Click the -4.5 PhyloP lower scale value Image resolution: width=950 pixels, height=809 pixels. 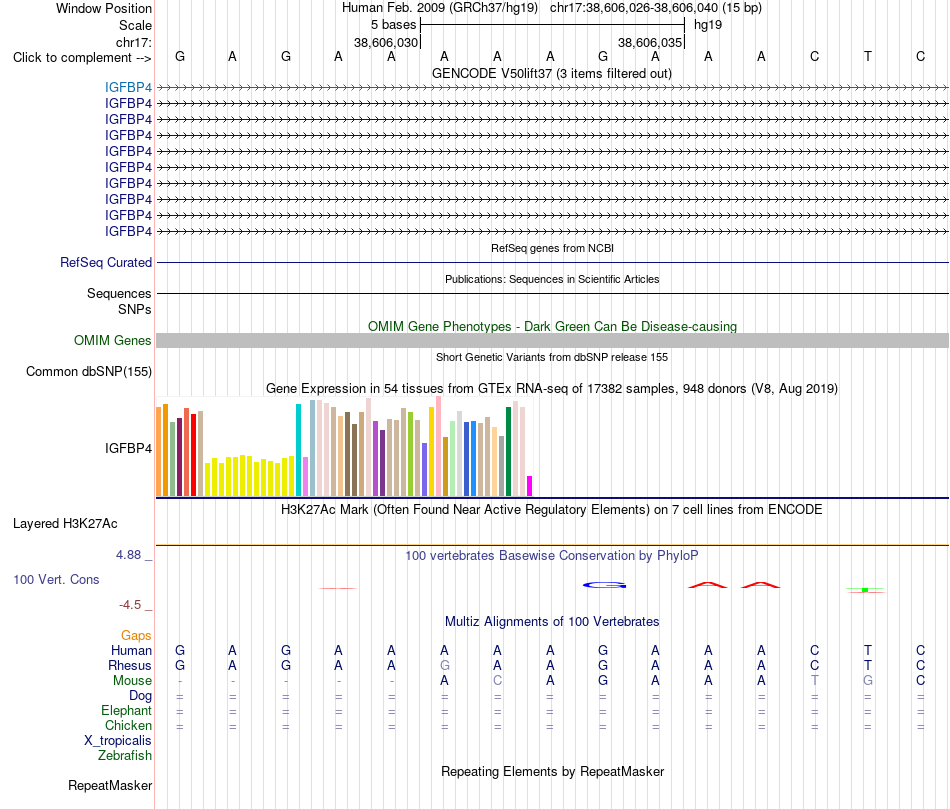(130, 605)
